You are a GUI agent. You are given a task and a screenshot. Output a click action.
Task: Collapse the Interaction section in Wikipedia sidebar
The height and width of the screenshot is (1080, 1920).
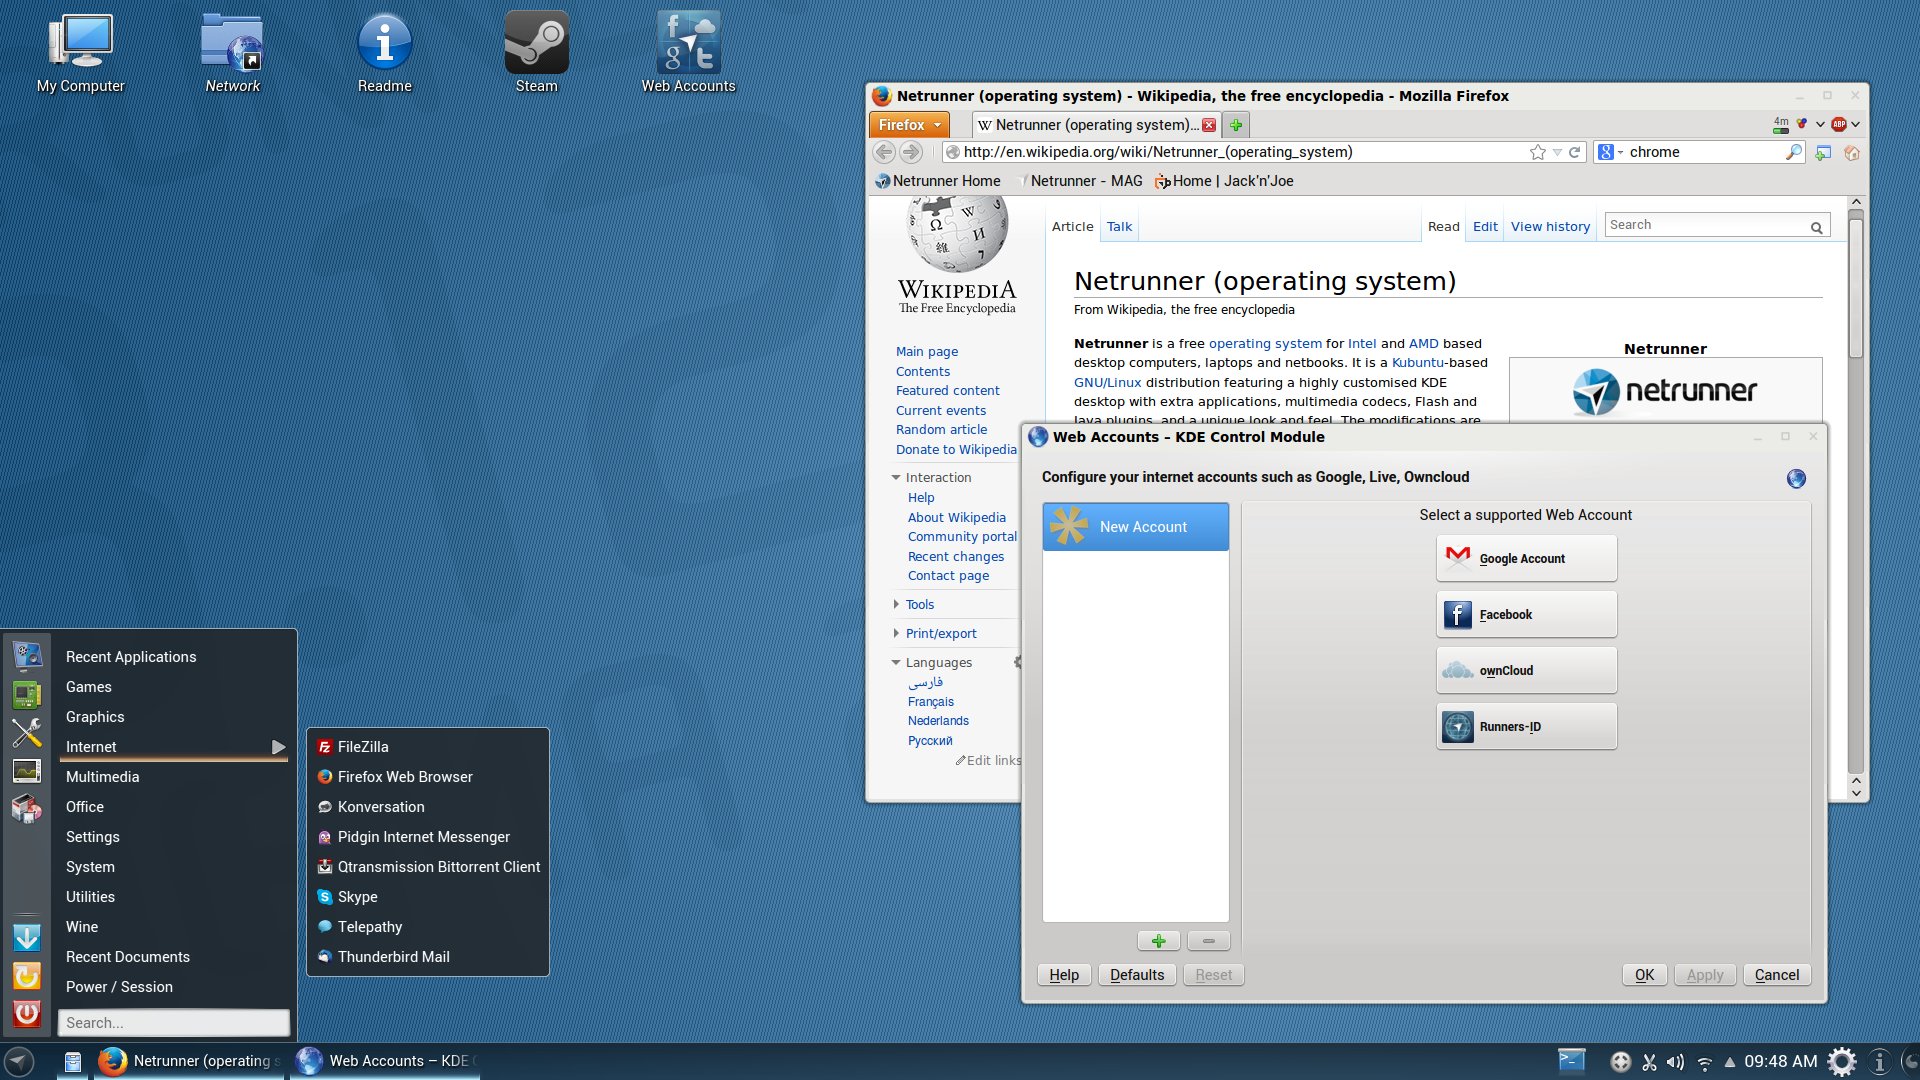tap(896, 478)
